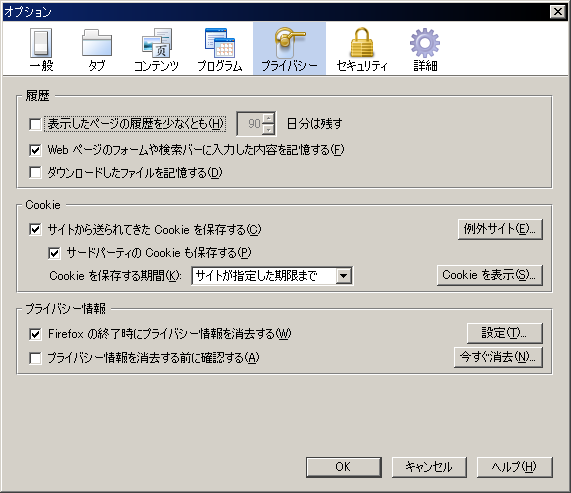Image resolution: width=571 pixels, height=493 pixels.
Task: Check ダウンロードしたファイルを記憶する
Action: click(35, 172)
